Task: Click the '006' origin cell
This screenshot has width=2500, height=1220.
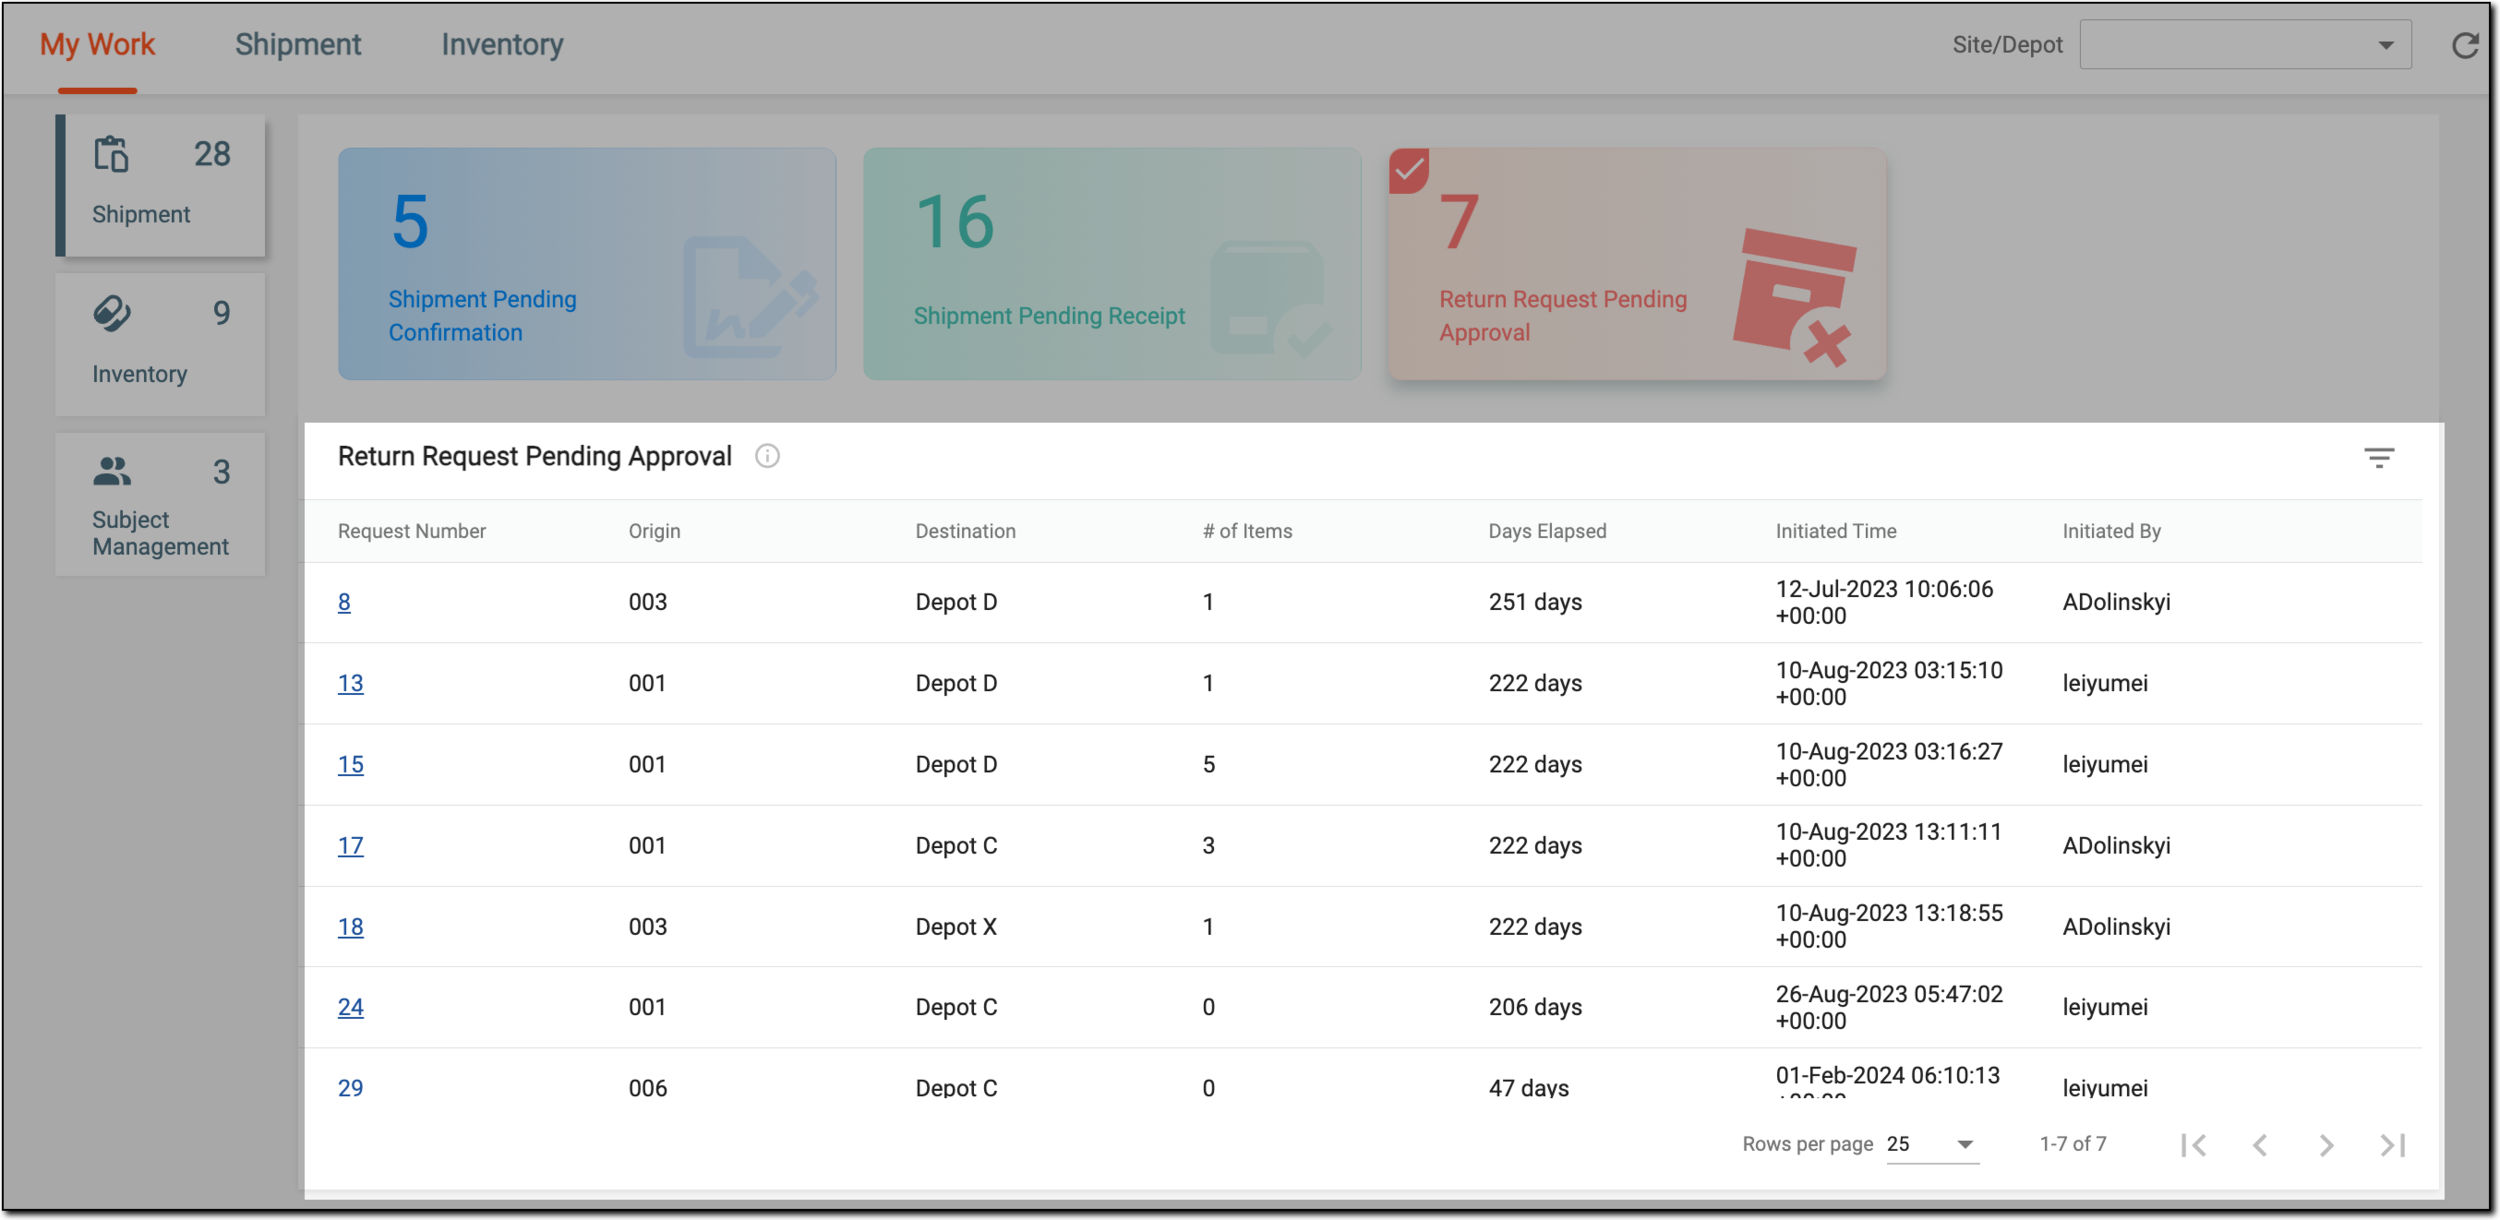Action: point(647,1088)
